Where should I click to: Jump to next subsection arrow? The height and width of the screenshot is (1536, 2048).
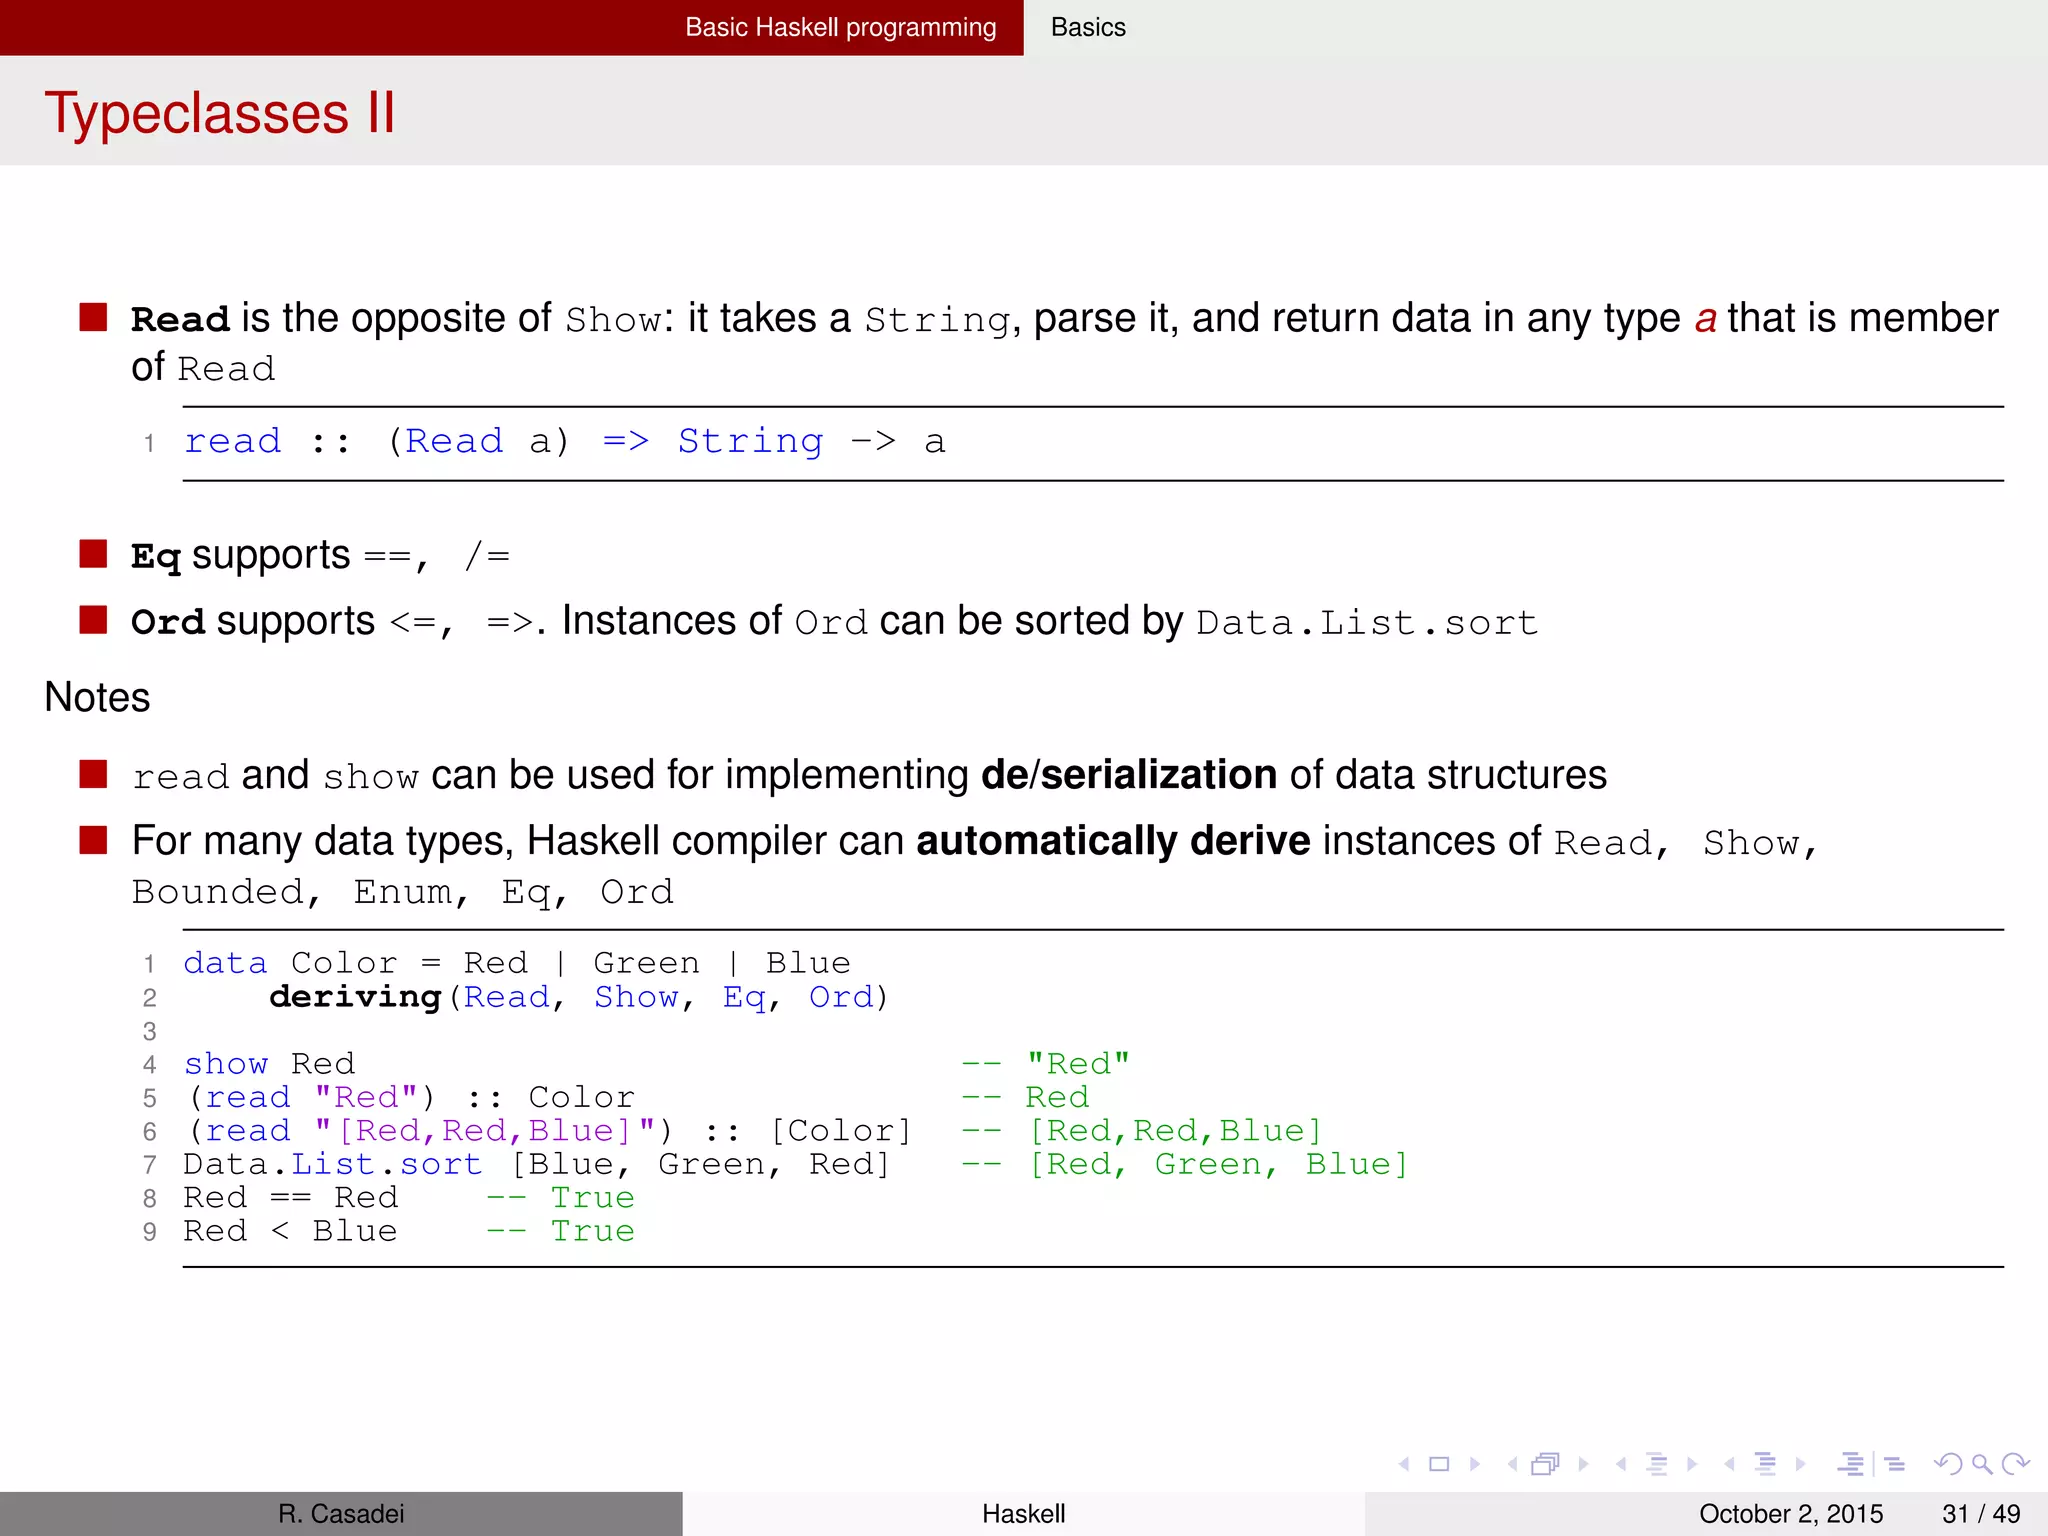pos(1692,1464)
